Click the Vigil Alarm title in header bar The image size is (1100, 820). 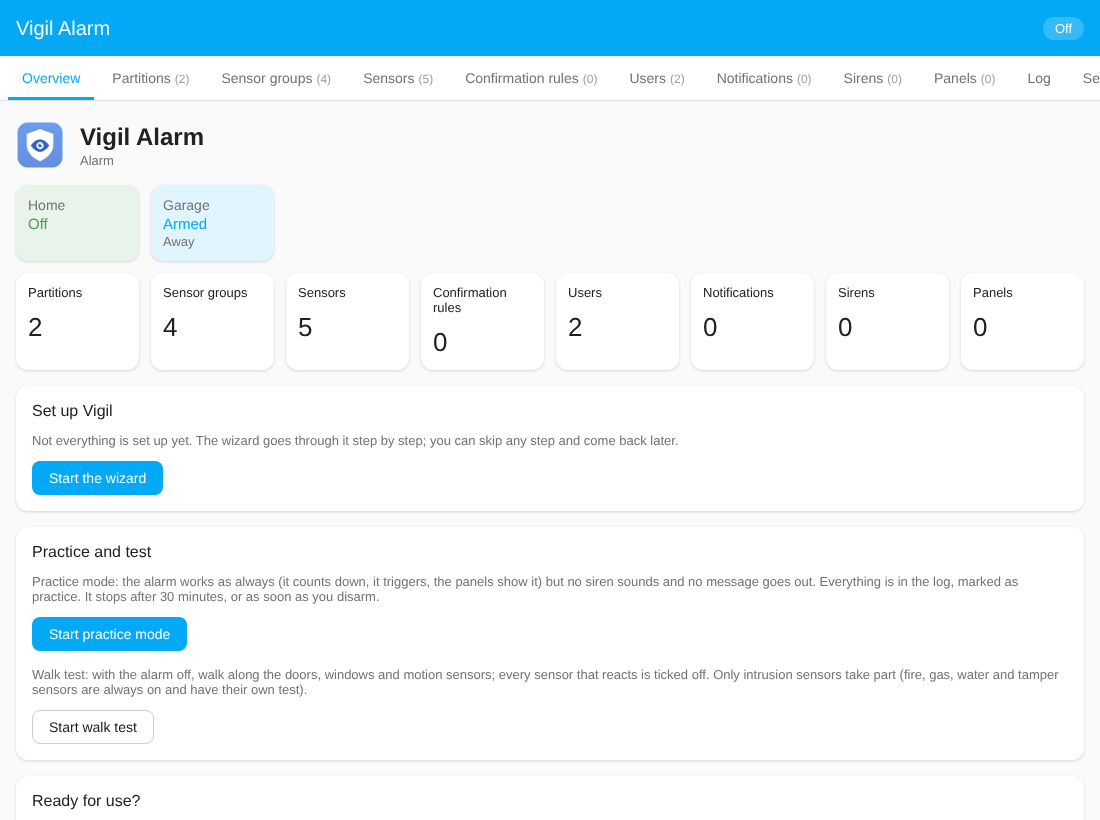(x=63, y=29)
